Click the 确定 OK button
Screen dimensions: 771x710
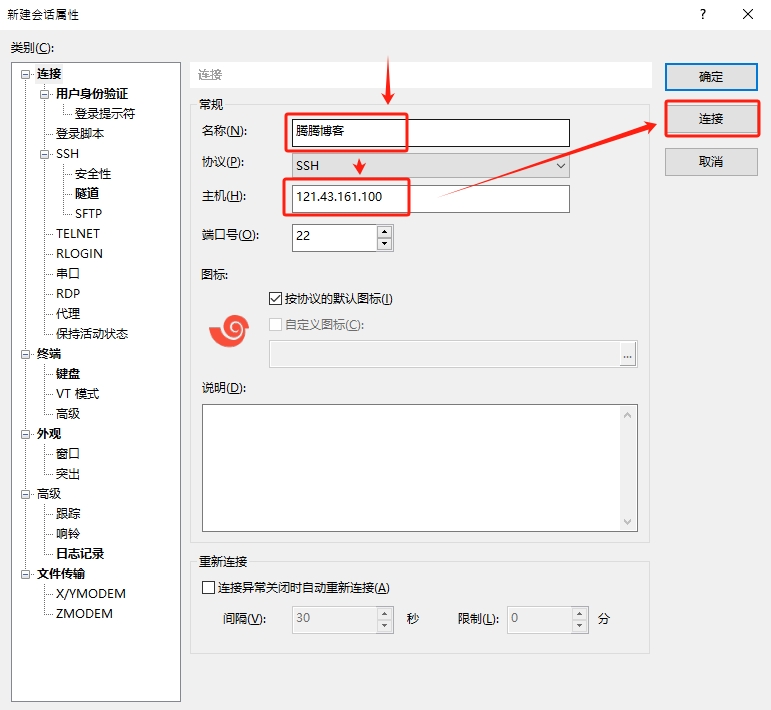[x=710, y=77]
